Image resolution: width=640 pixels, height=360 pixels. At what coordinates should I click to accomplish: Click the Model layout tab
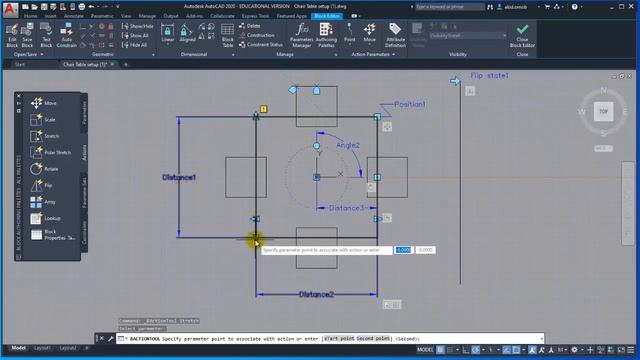(18, 348)
